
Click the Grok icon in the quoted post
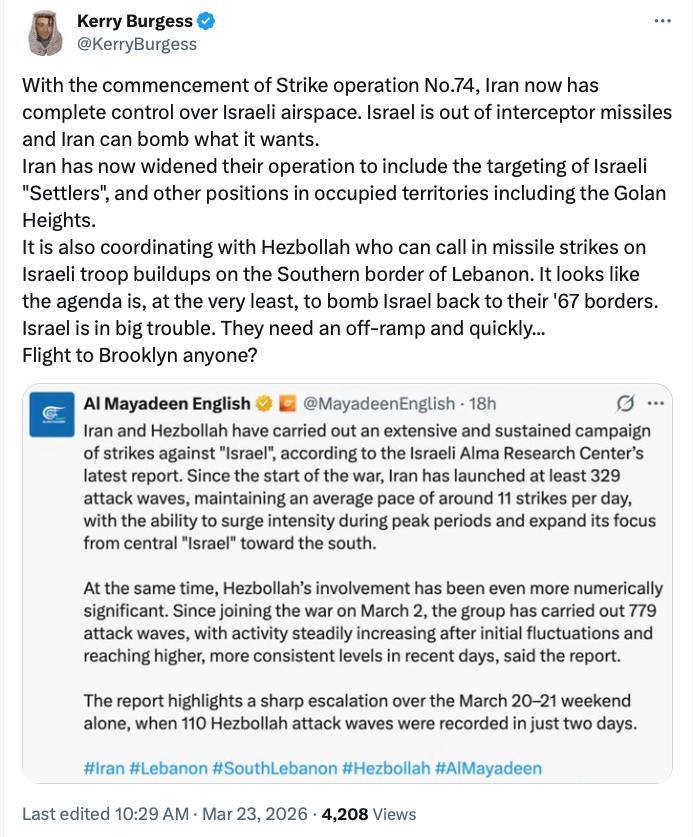click(x=626, y=404)
